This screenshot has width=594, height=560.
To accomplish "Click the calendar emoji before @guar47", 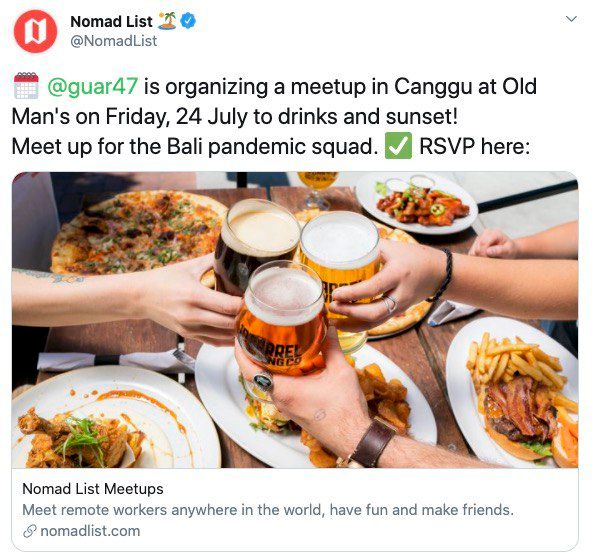I will point(26,86).
